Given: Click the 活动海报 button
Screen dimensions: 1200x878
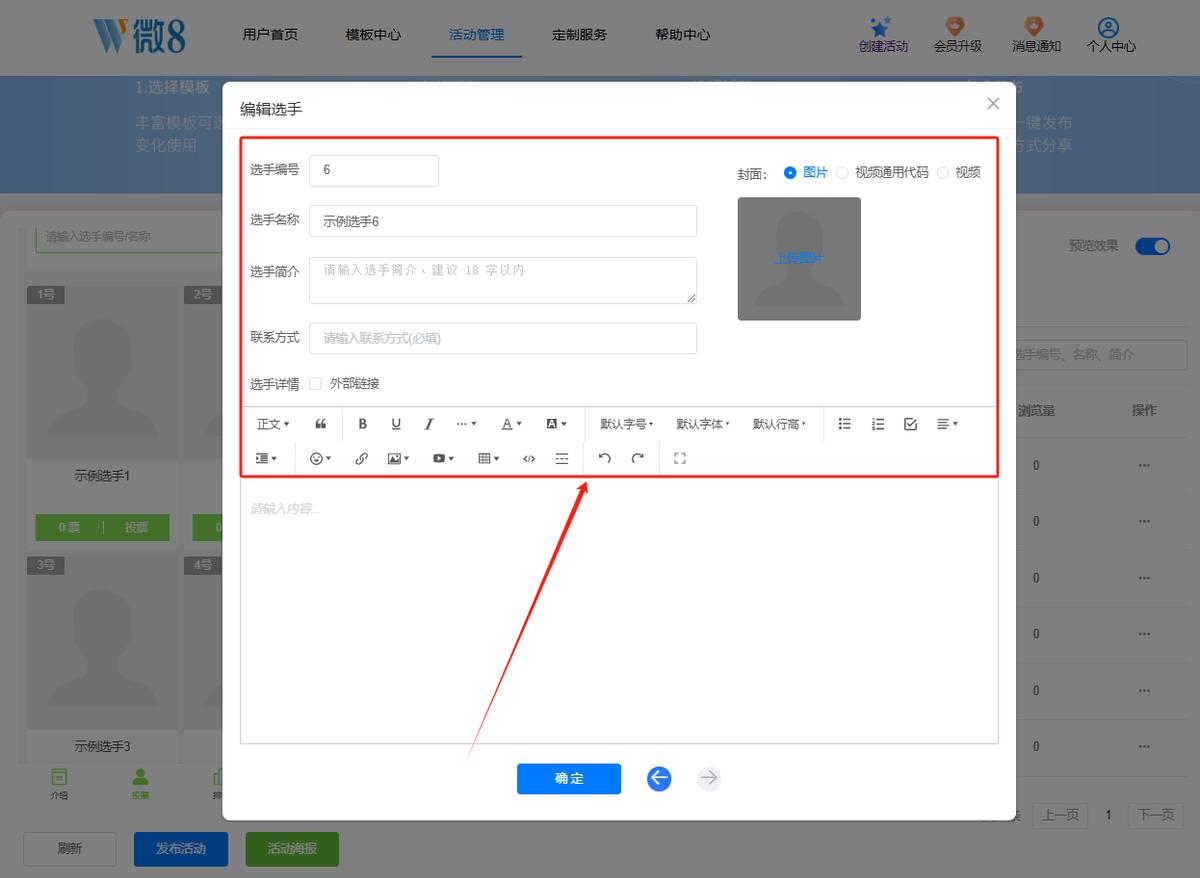Looking at the screenshot, I should point(292,848).
